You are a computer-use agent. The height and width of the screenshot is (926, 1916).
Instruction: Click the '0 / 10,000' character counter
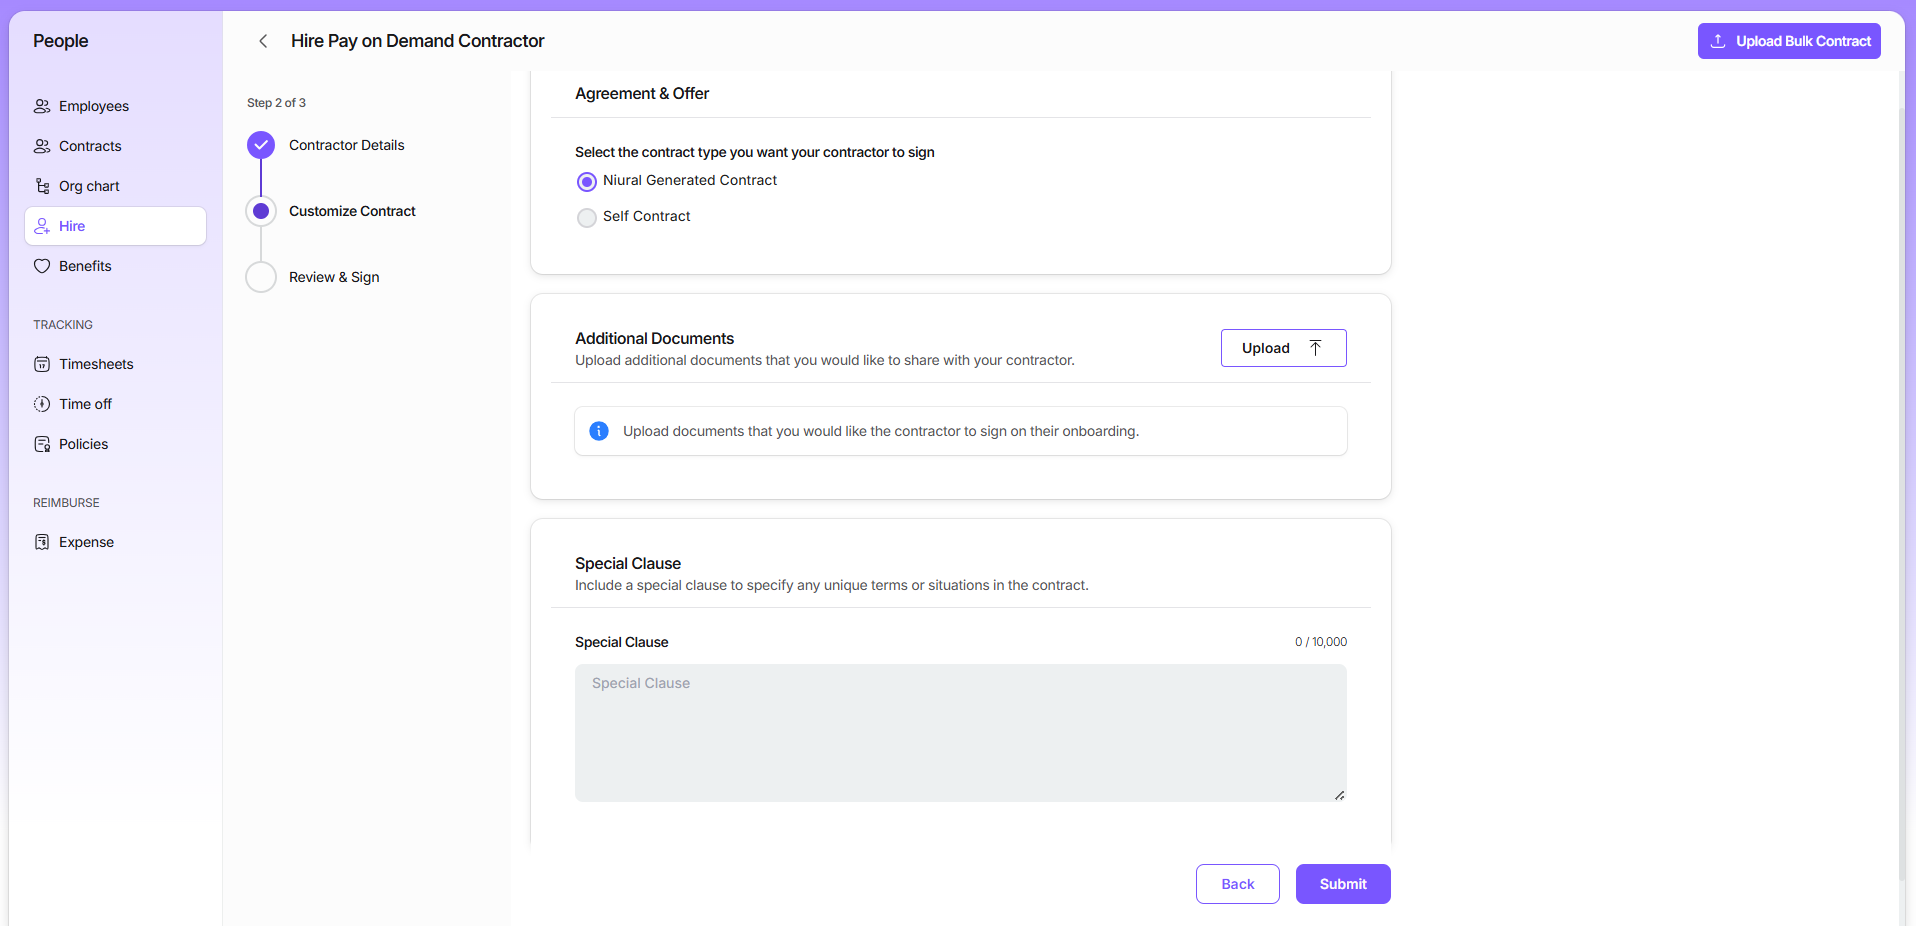coord(1321,642)
